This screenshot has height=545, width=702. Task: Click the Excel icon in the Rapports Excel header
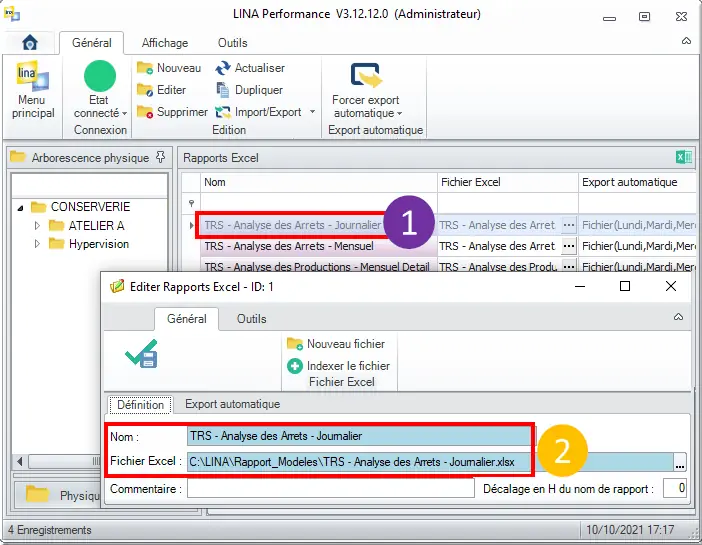684,157
